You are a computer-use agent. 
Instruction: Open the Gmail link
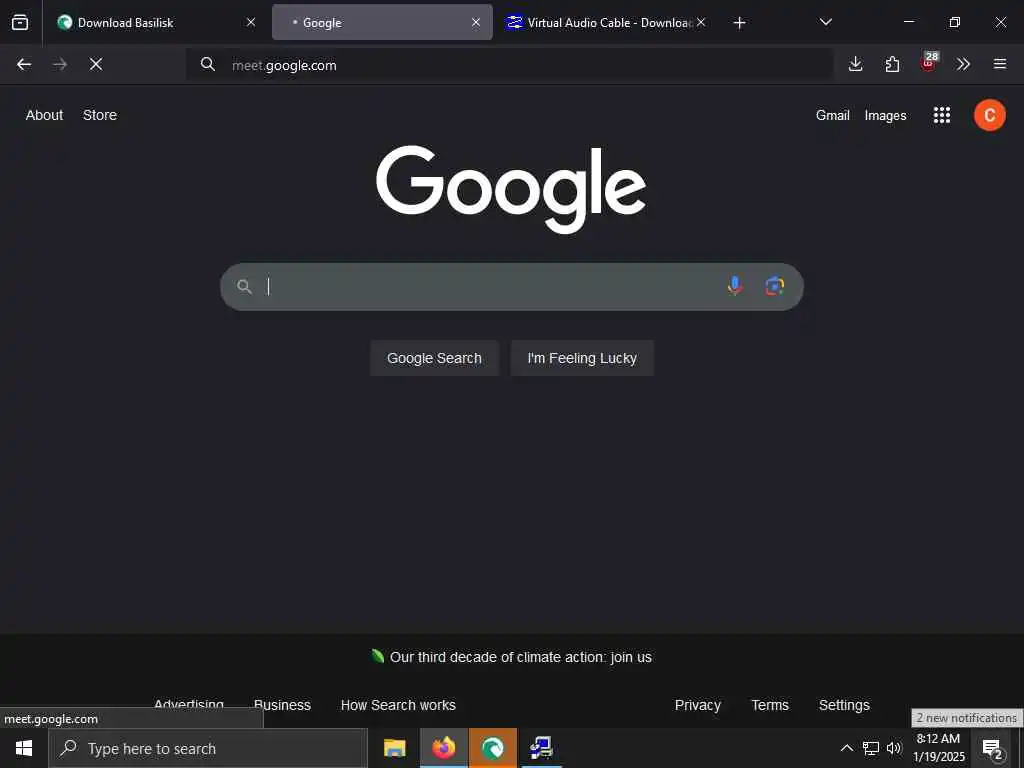tap(833, 116)
